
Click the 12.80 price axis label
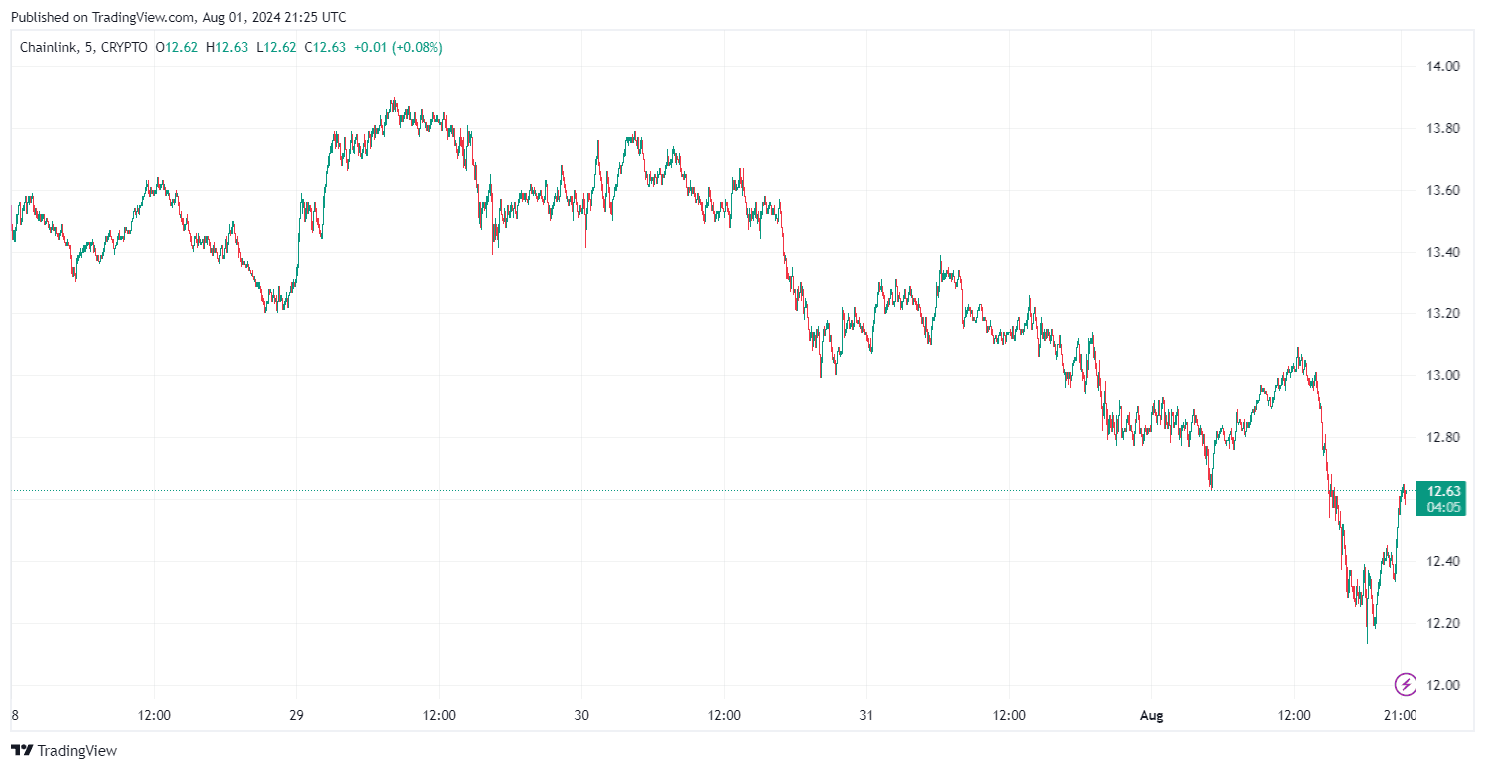(x=1444, y=438)
